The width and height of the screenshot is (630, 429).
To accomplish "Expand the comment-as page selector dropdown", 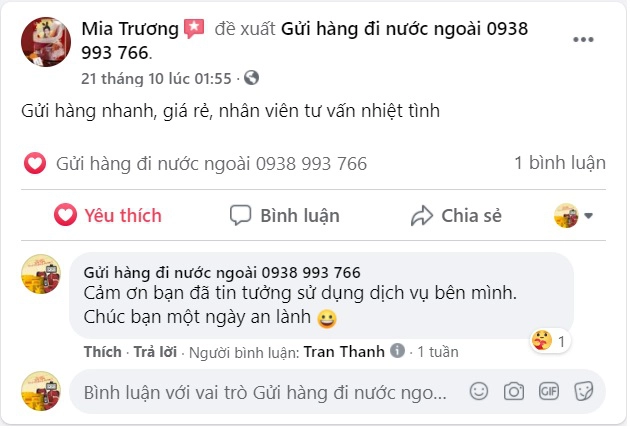I will [573, 216].
